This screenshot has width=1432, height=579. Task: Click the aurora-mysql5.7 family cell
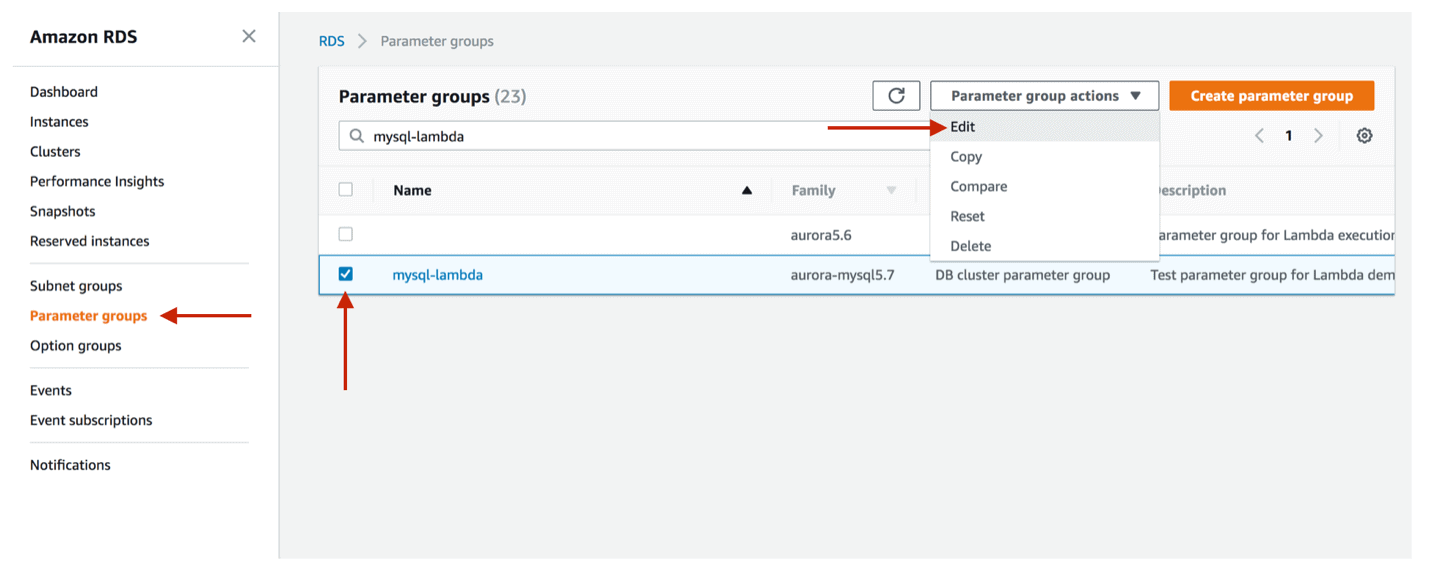pos(844,275)
